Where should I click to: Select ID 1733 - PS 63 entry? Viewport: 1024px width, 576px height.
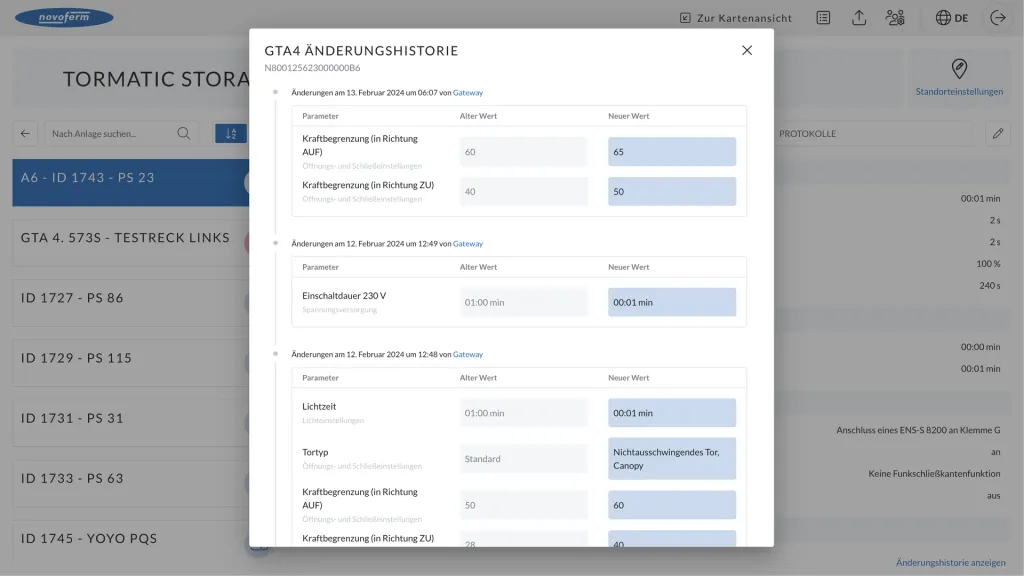click(131, 483)
